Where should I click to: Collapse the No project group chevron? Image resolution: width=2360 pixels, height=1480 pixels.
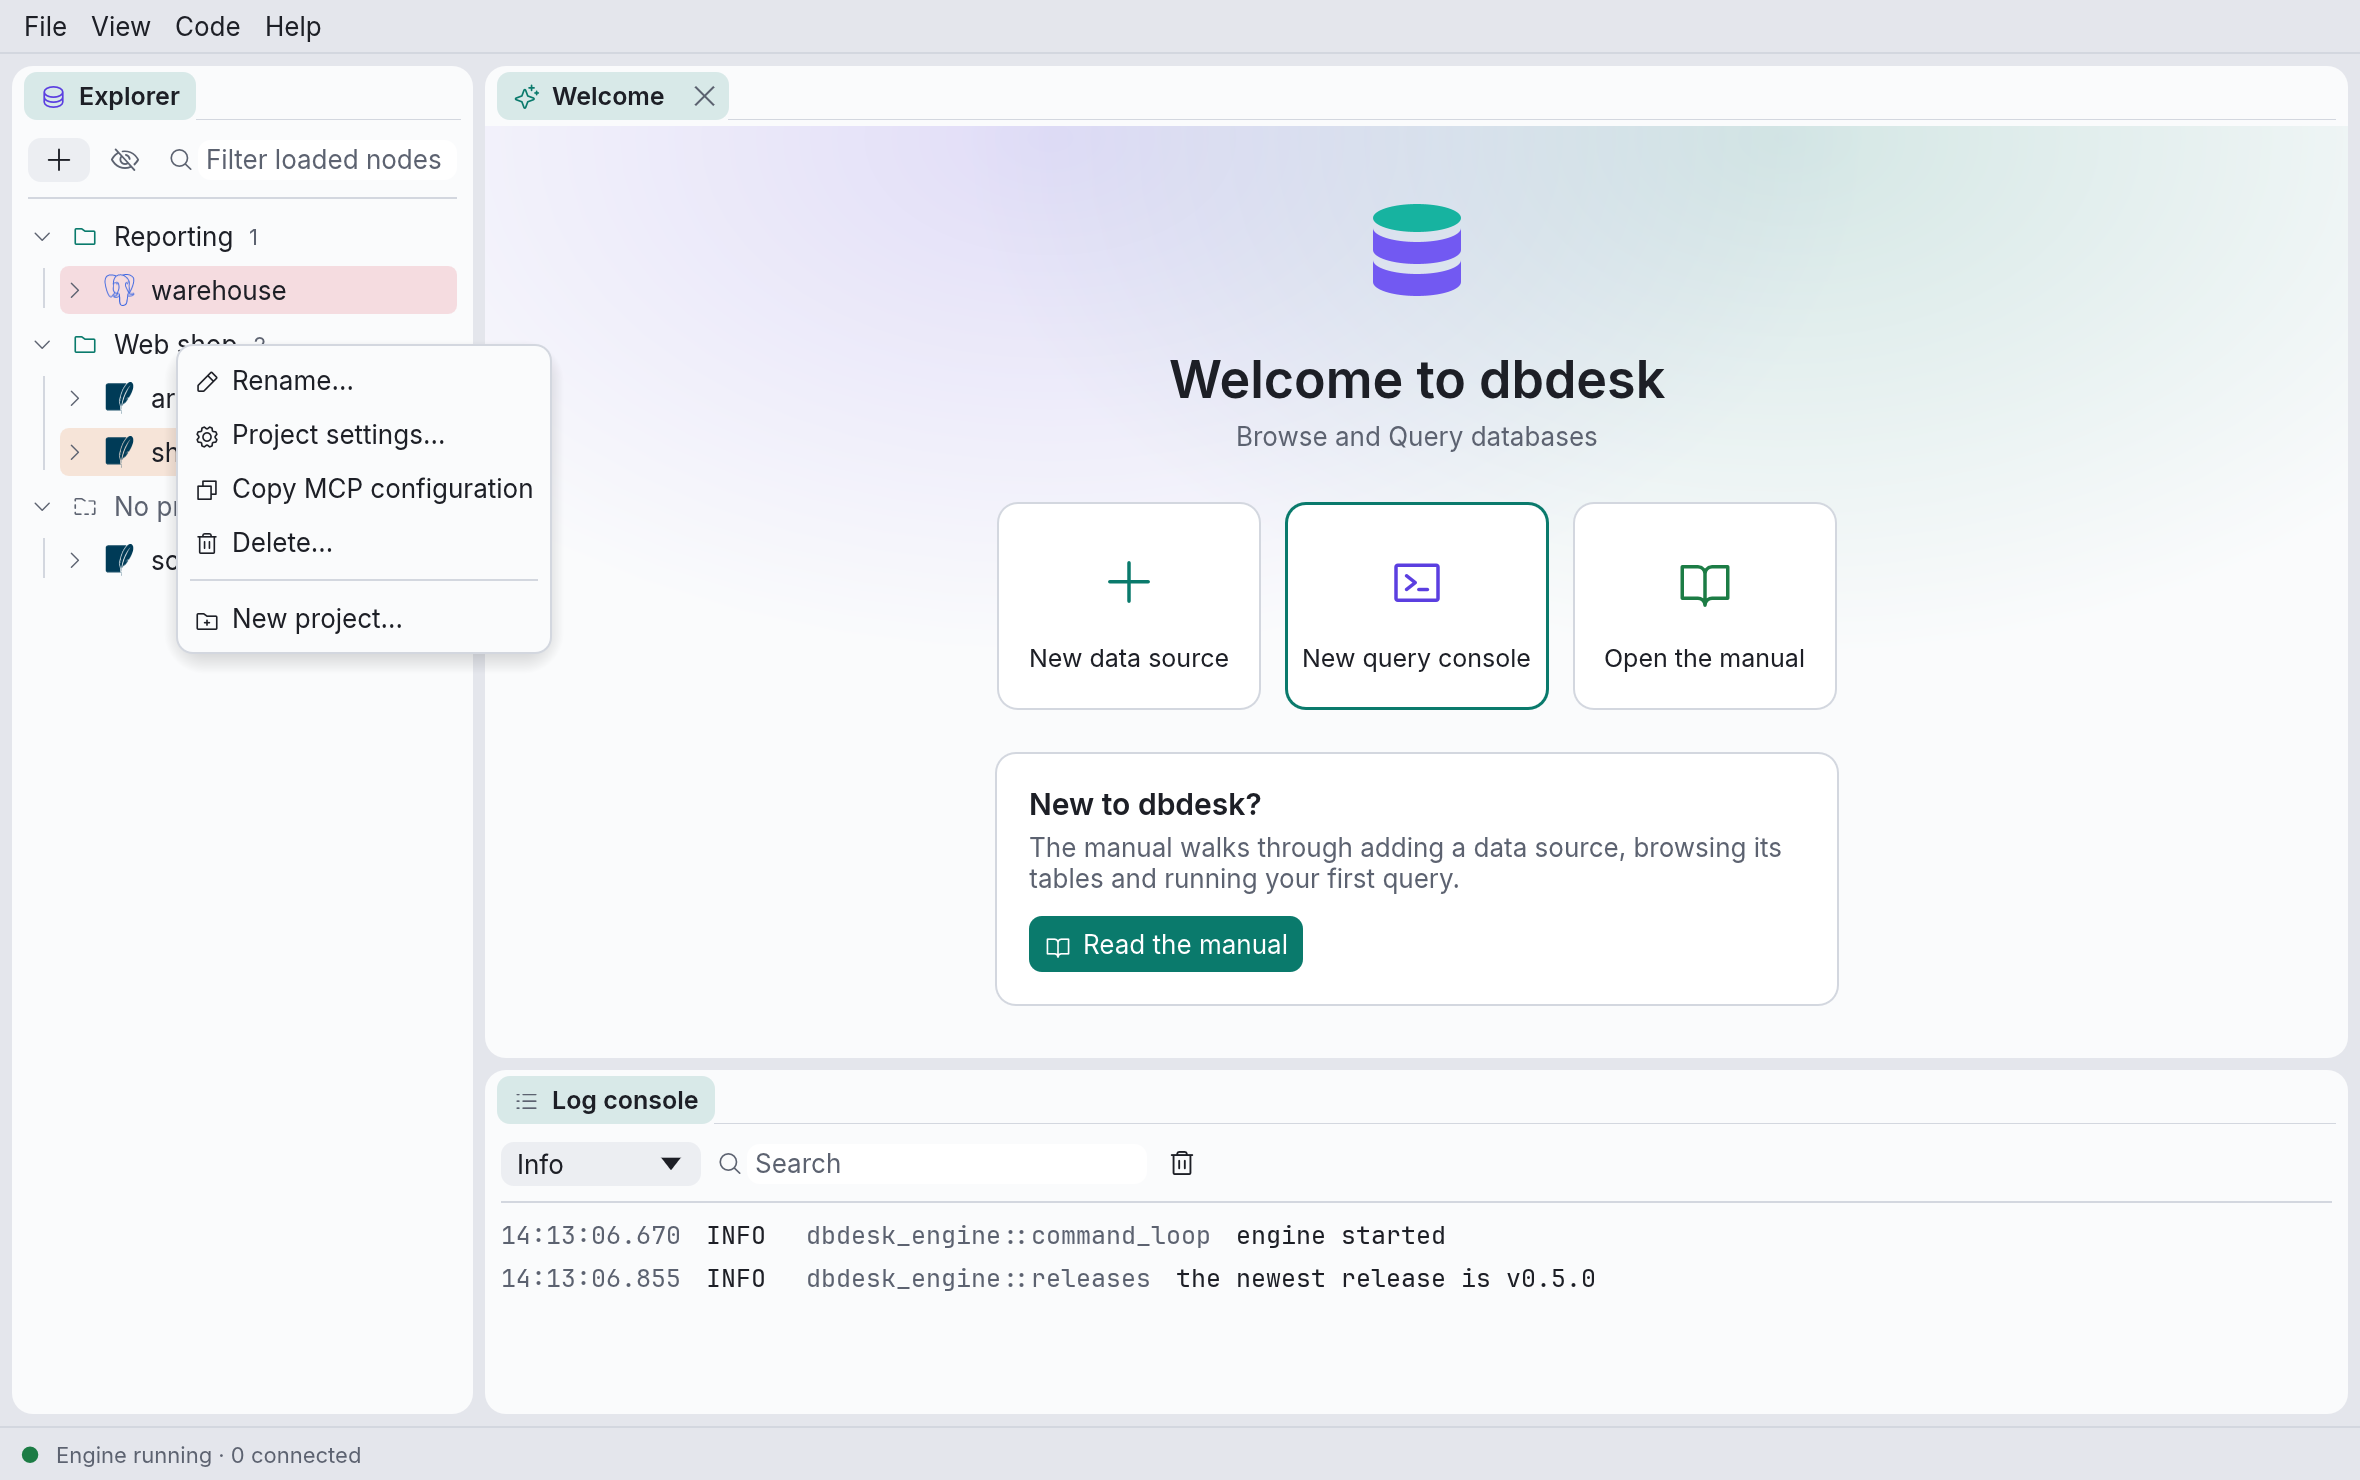(42, 507)
